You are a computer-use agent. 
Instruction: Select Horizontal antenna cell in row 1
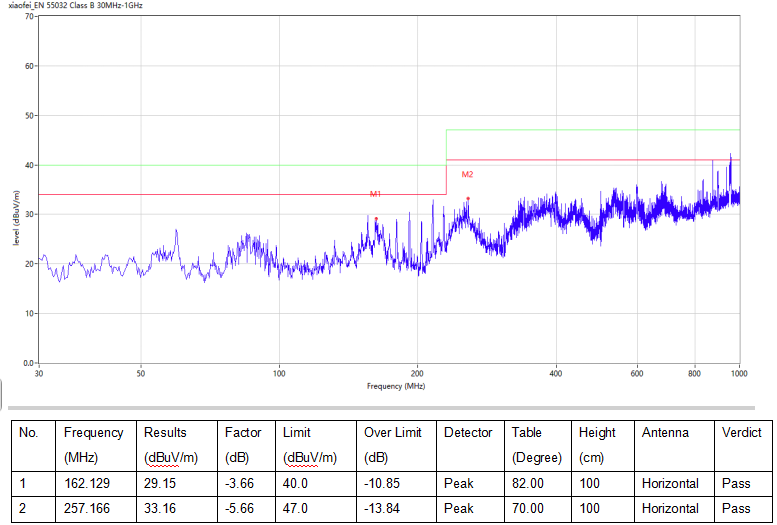point(670,483)
